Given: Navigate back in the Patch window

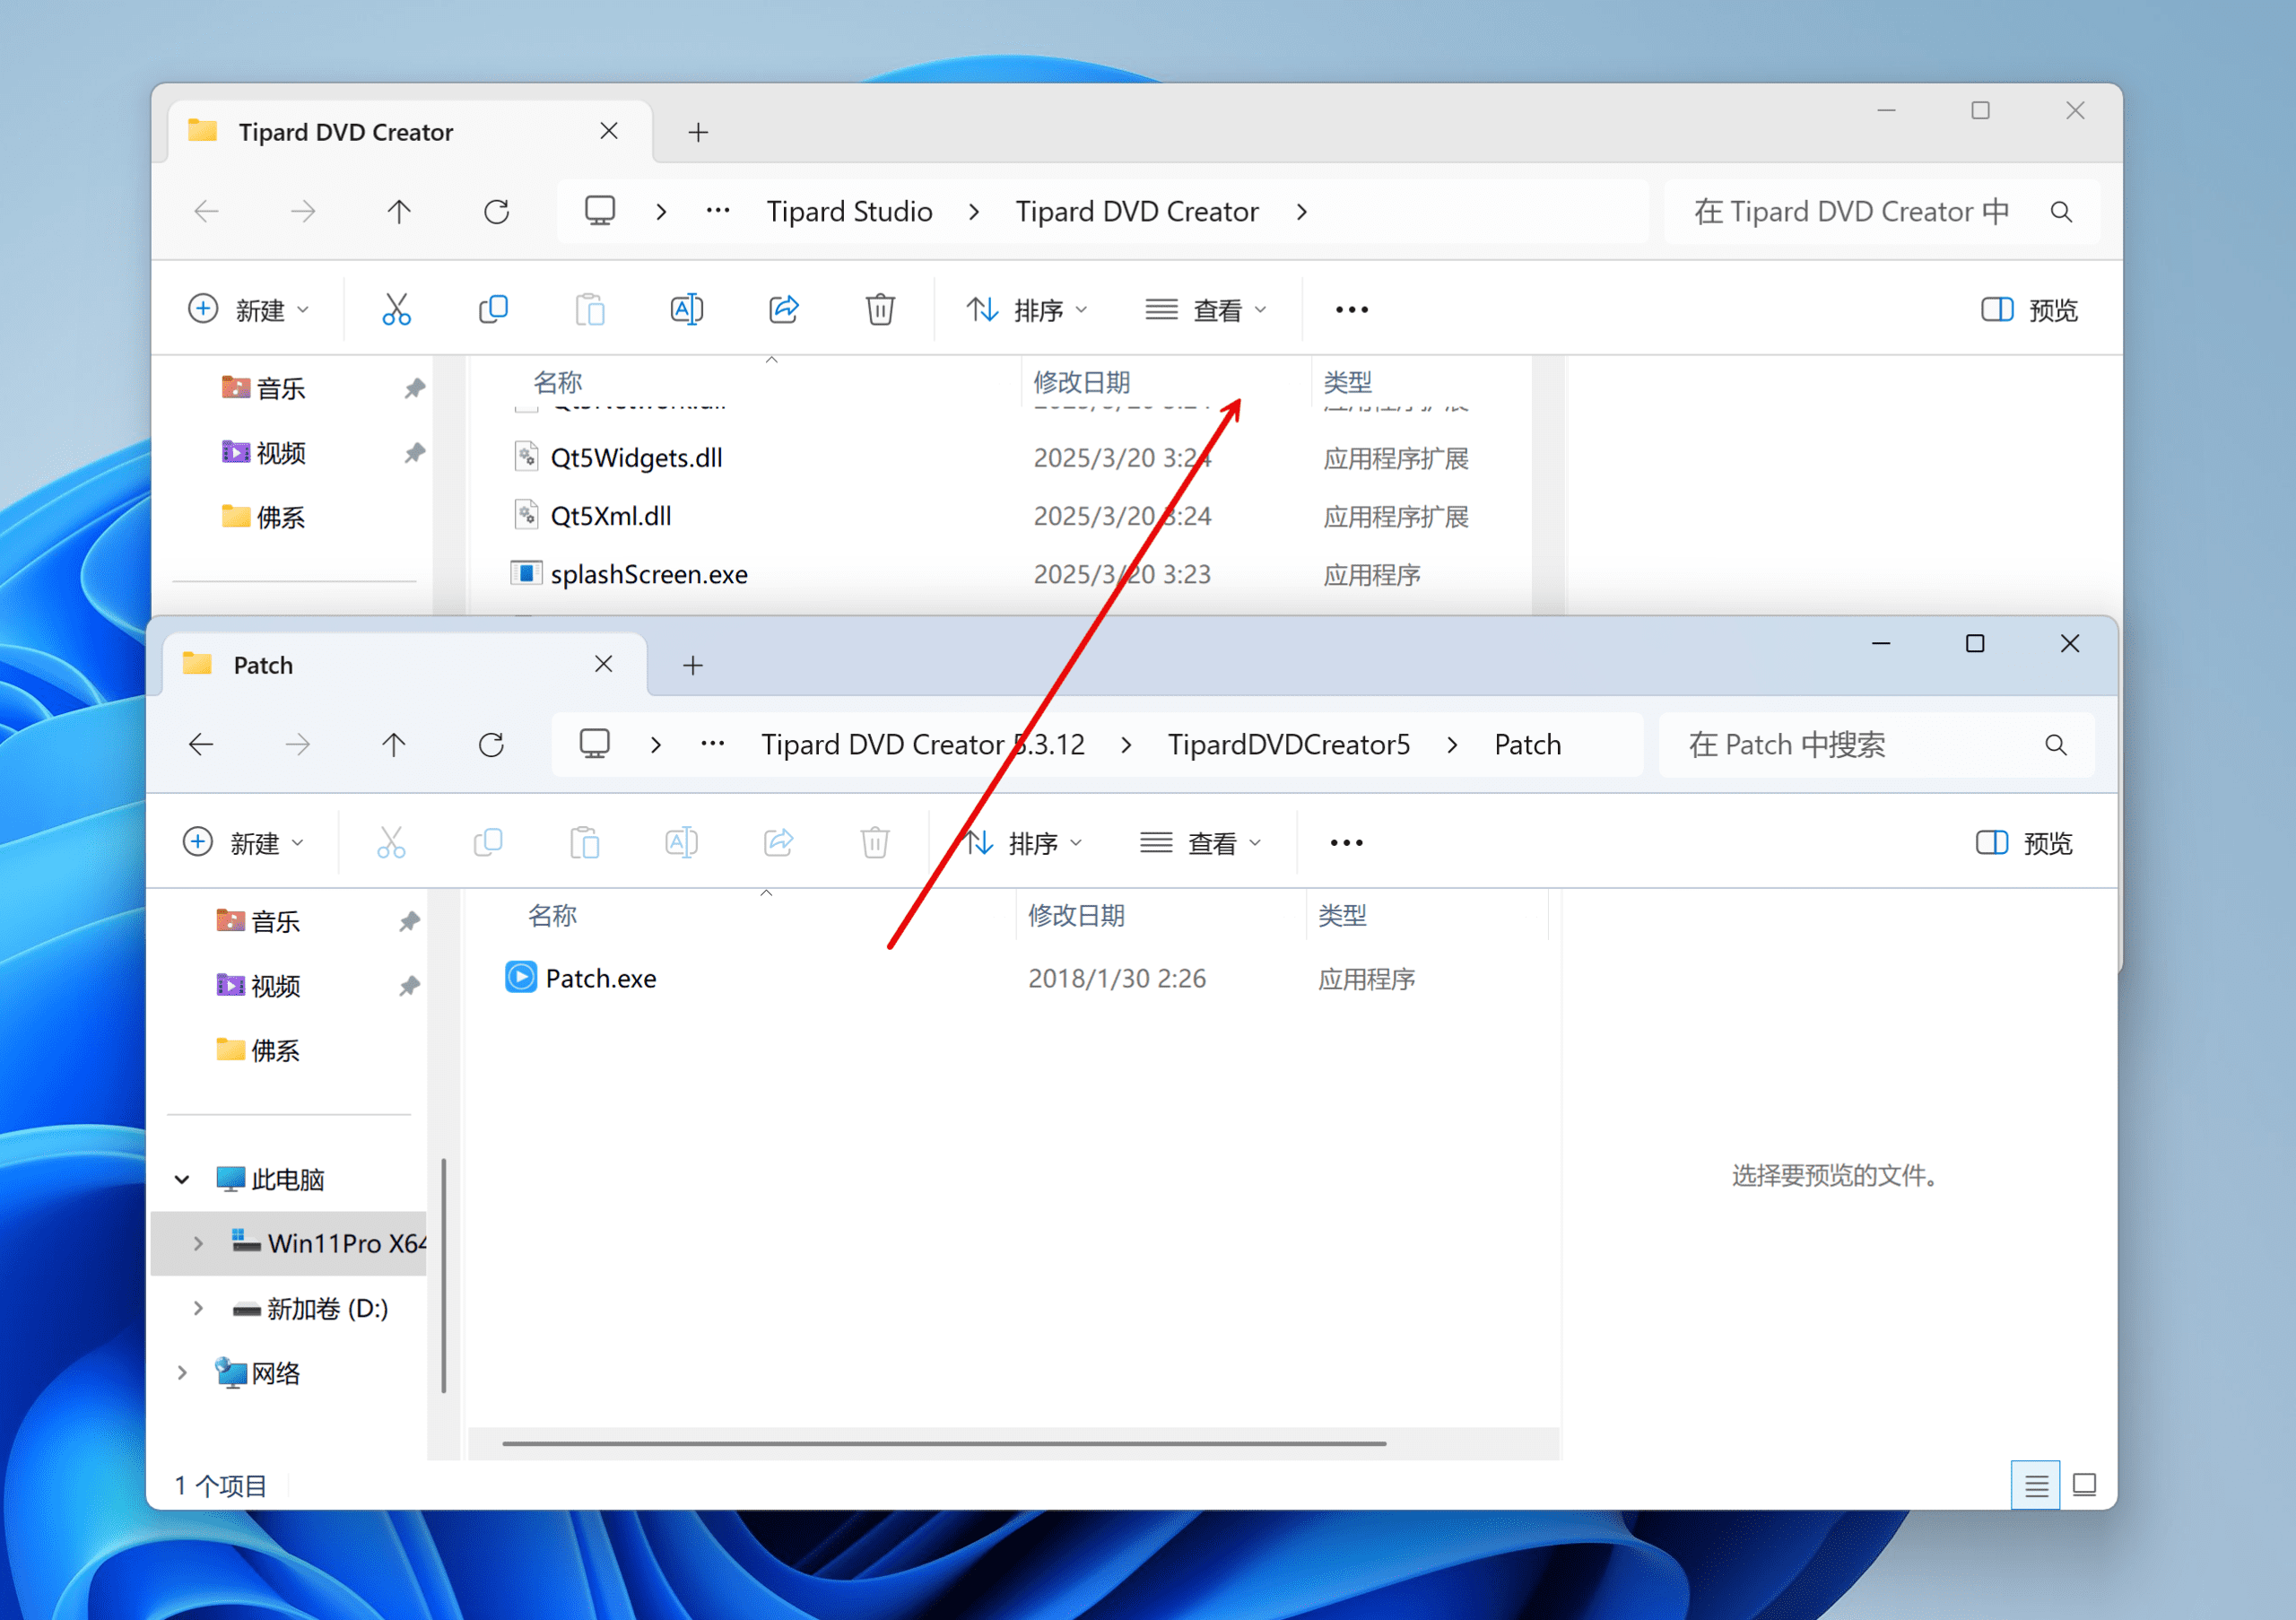Looking at the screenshot, I should tap(202, 745).
